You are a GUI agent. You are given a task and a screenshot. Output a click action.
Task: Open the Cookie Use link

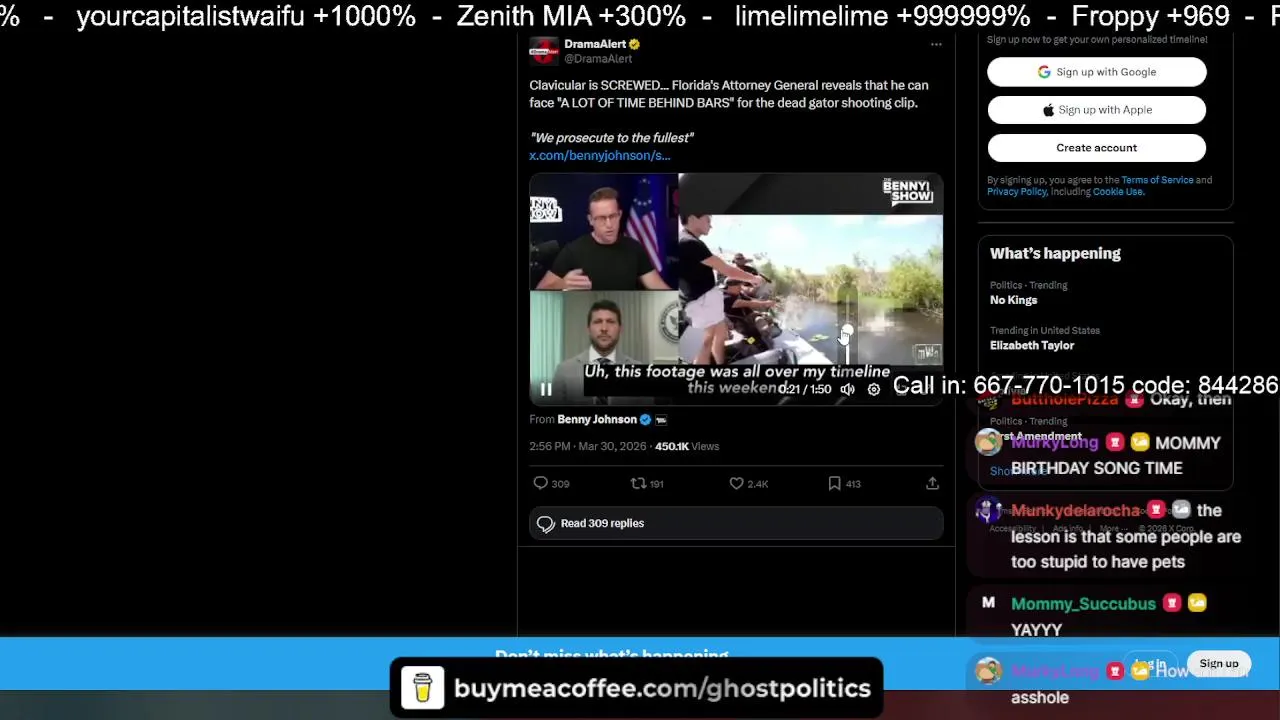coord(1117,192)
